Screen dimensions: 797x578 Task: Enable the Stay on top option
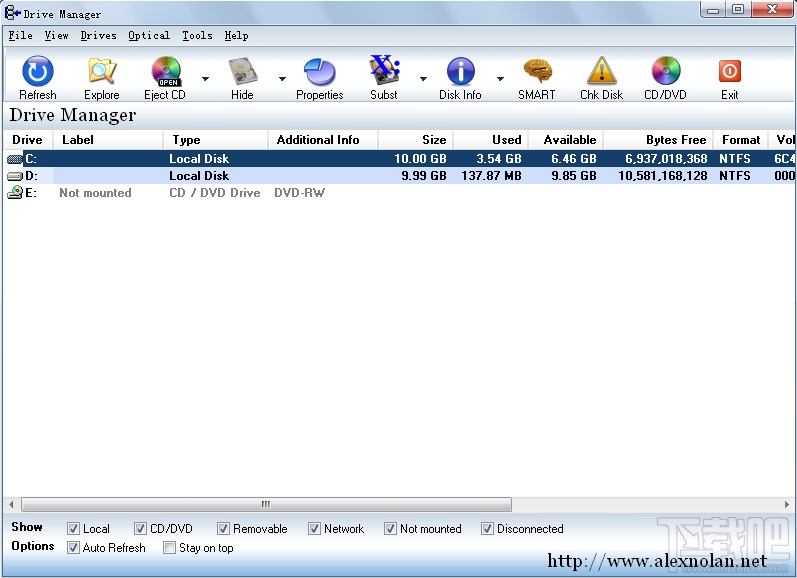[169, 547]
